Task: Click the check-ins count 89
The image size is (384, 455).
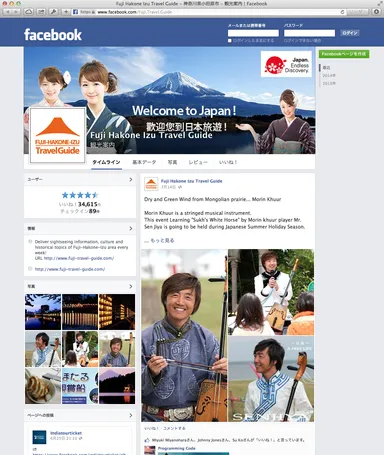Action: click(93, 211)
